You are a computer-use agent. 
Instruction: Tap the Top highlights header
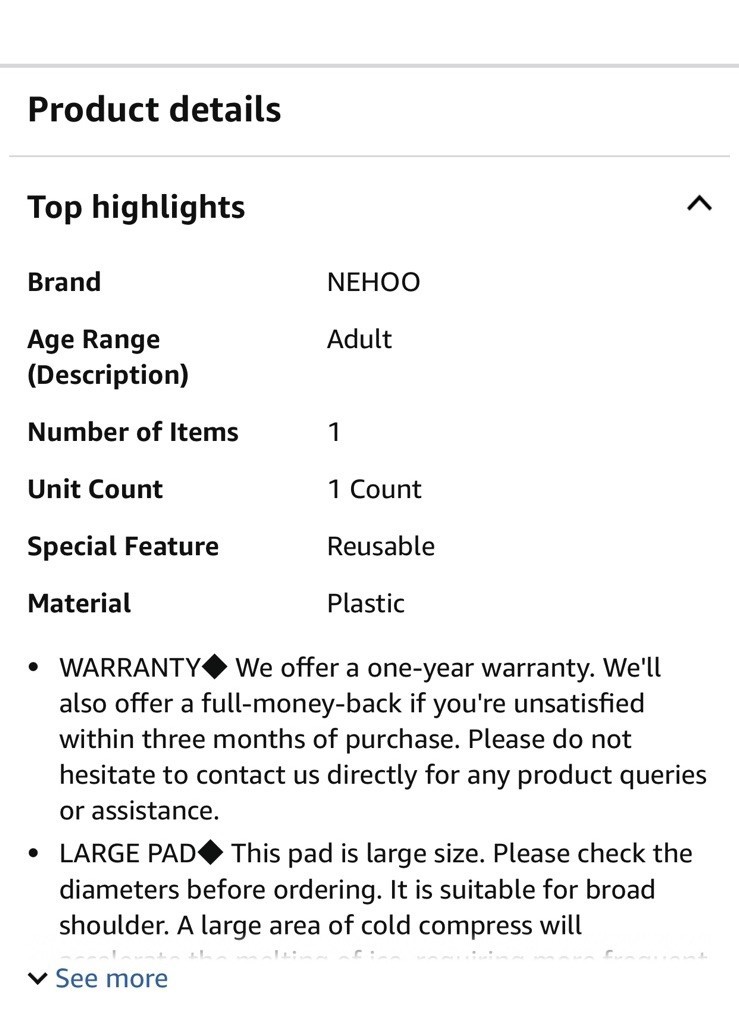tap(136, 207)
